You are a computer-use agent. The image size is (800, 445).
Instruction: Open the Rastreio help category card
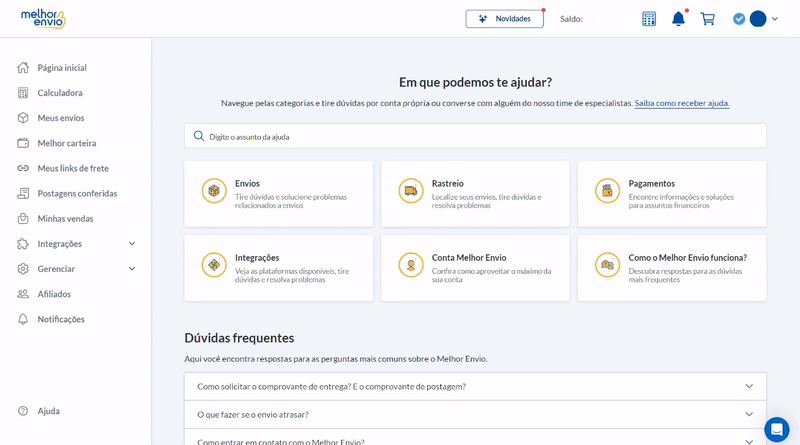click(475, 194)
